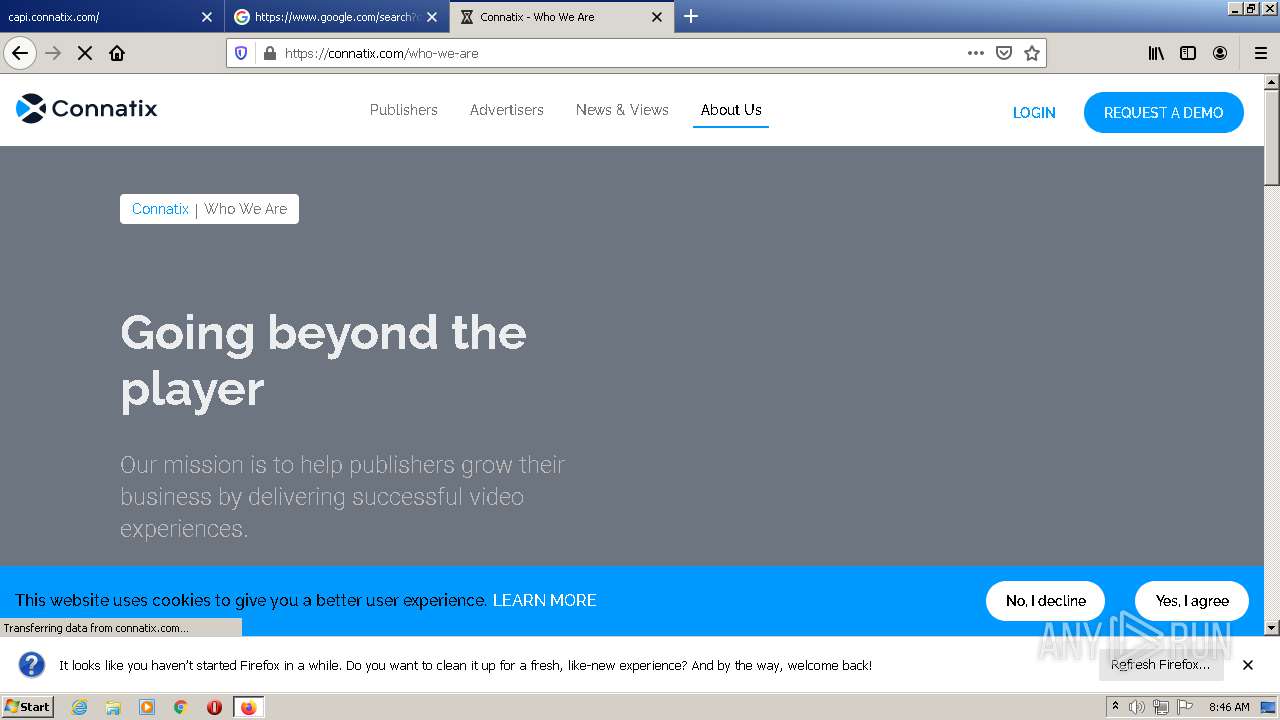
Task: Open the Firefox home page
Action: click(117, 53)
